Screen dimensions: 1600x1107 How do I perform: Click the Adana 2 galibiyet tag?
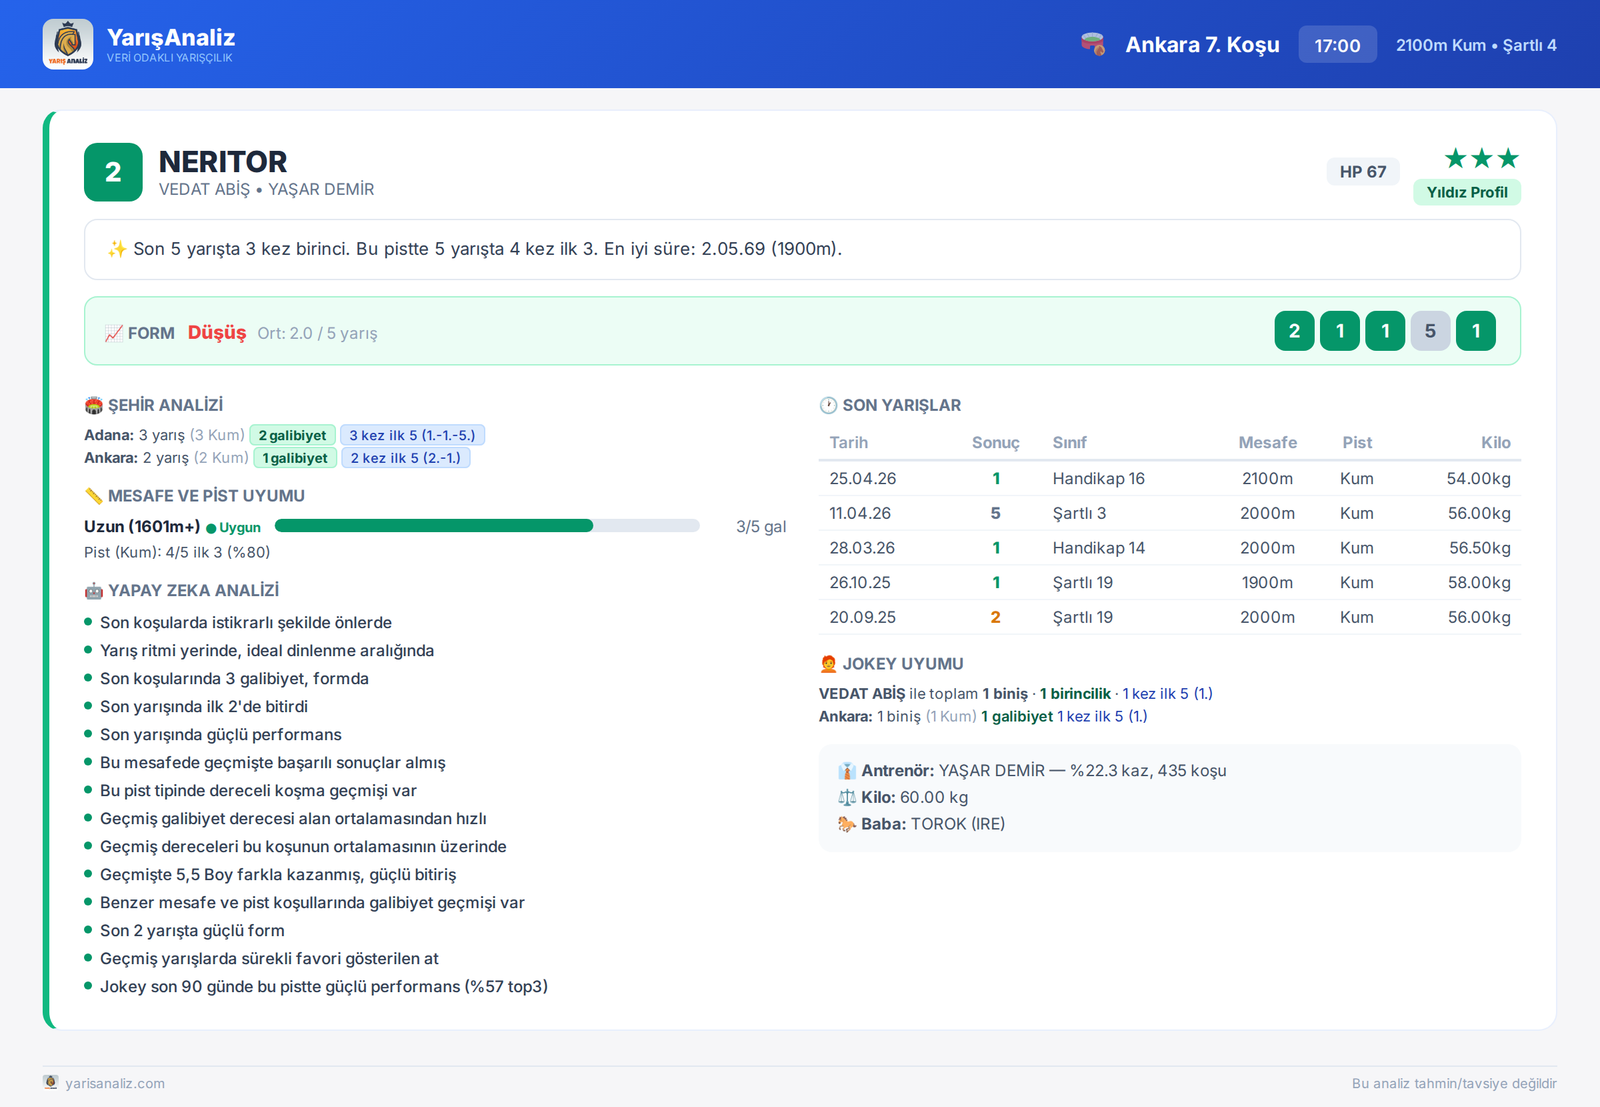(292, 435)
